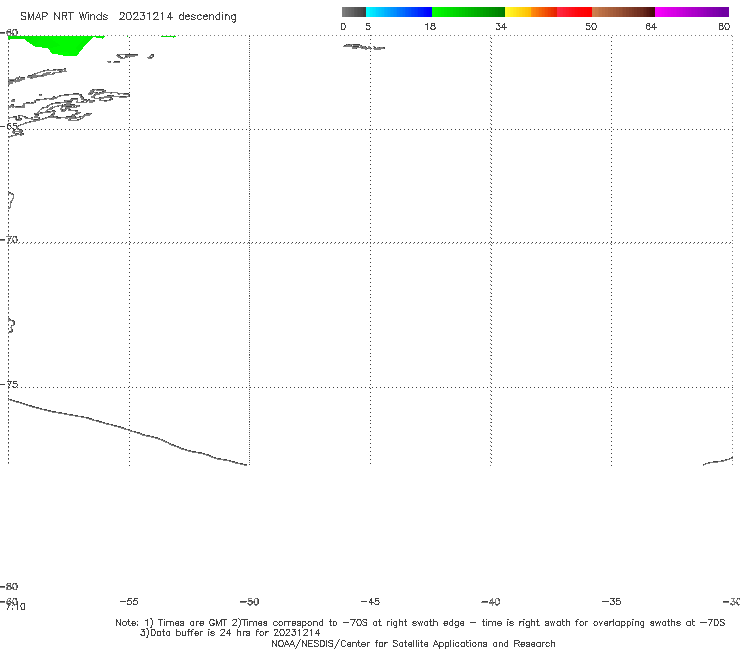The height and width of the screenshot is (650, 740).
Task: Click the yellow-orange segment of the color bar
Action: [x=531, y=12]
